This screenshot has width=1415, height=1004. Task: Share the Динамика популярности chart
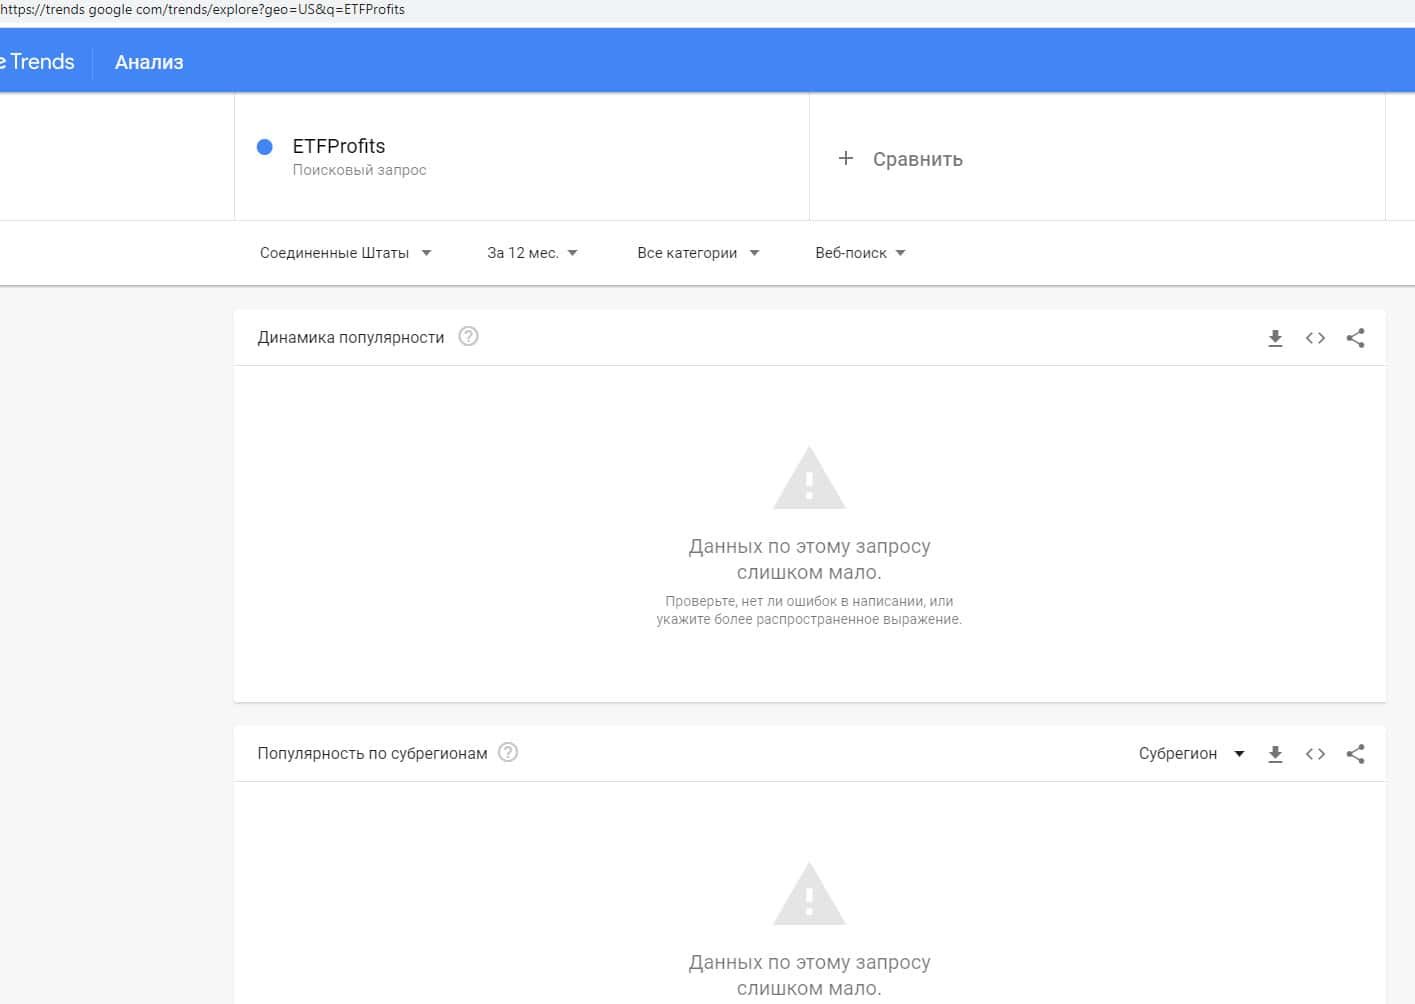[x=1355, y=338]
